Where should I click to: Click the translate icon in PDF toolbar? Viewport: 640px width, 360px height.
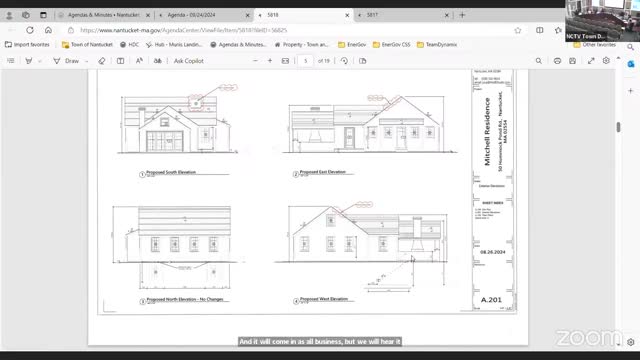(x=158, y=61)
